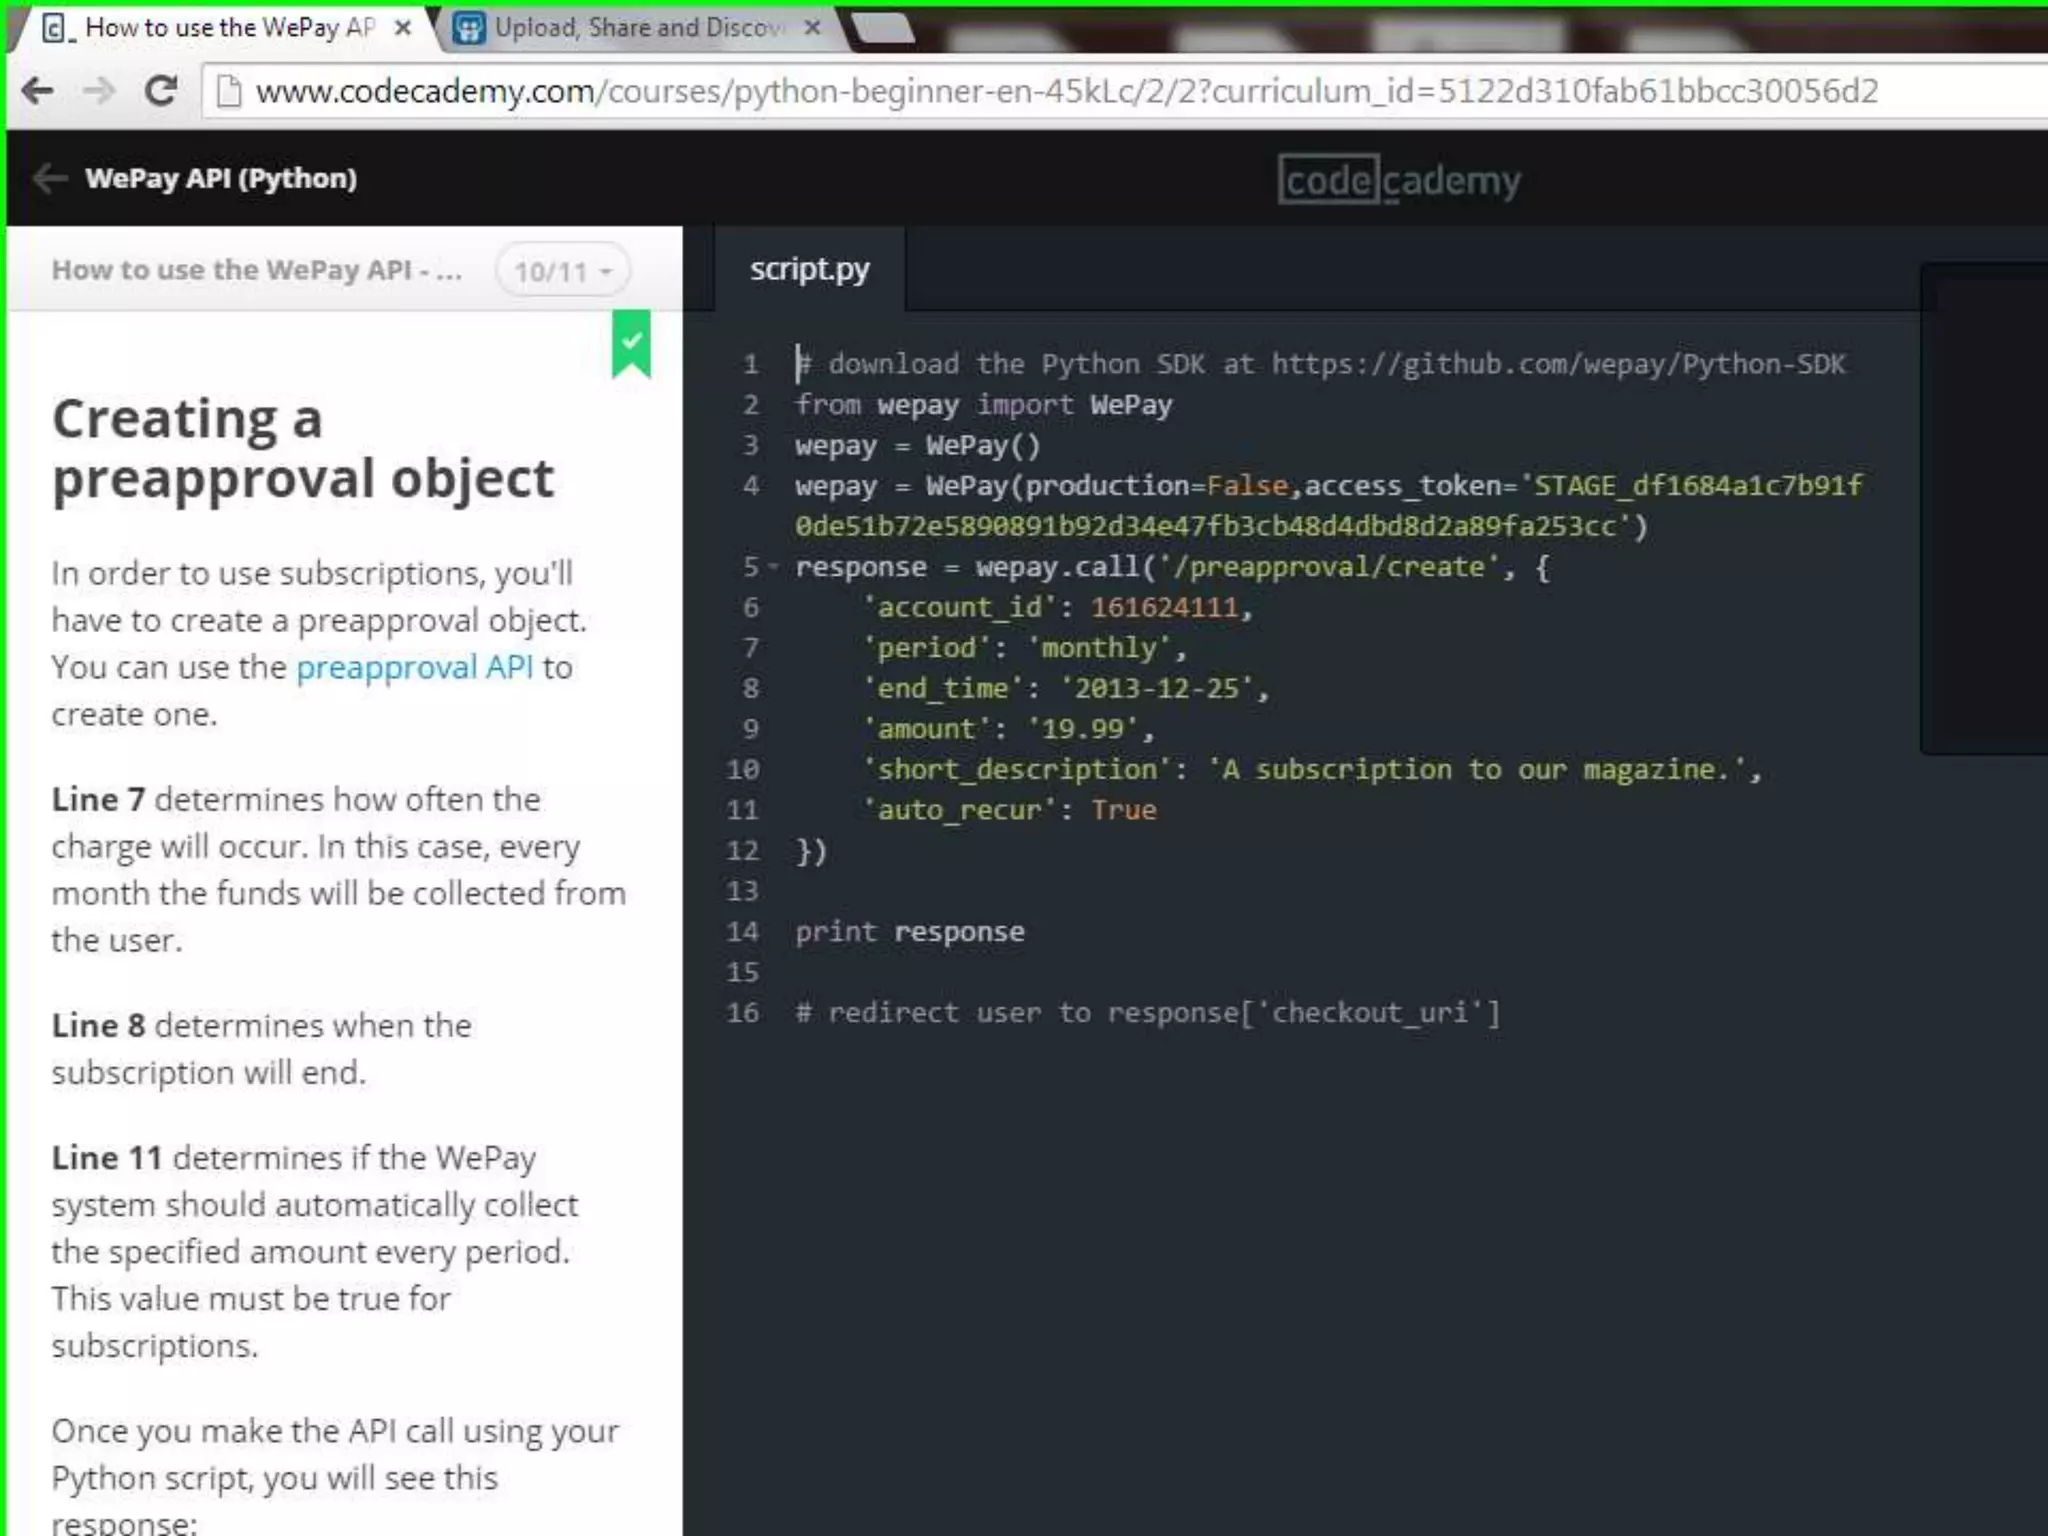Image resolution: width=2048 pixels, height=1536 pixels.
Task: Click the 'period': 'monthly' line
Action: point(1024,648)
